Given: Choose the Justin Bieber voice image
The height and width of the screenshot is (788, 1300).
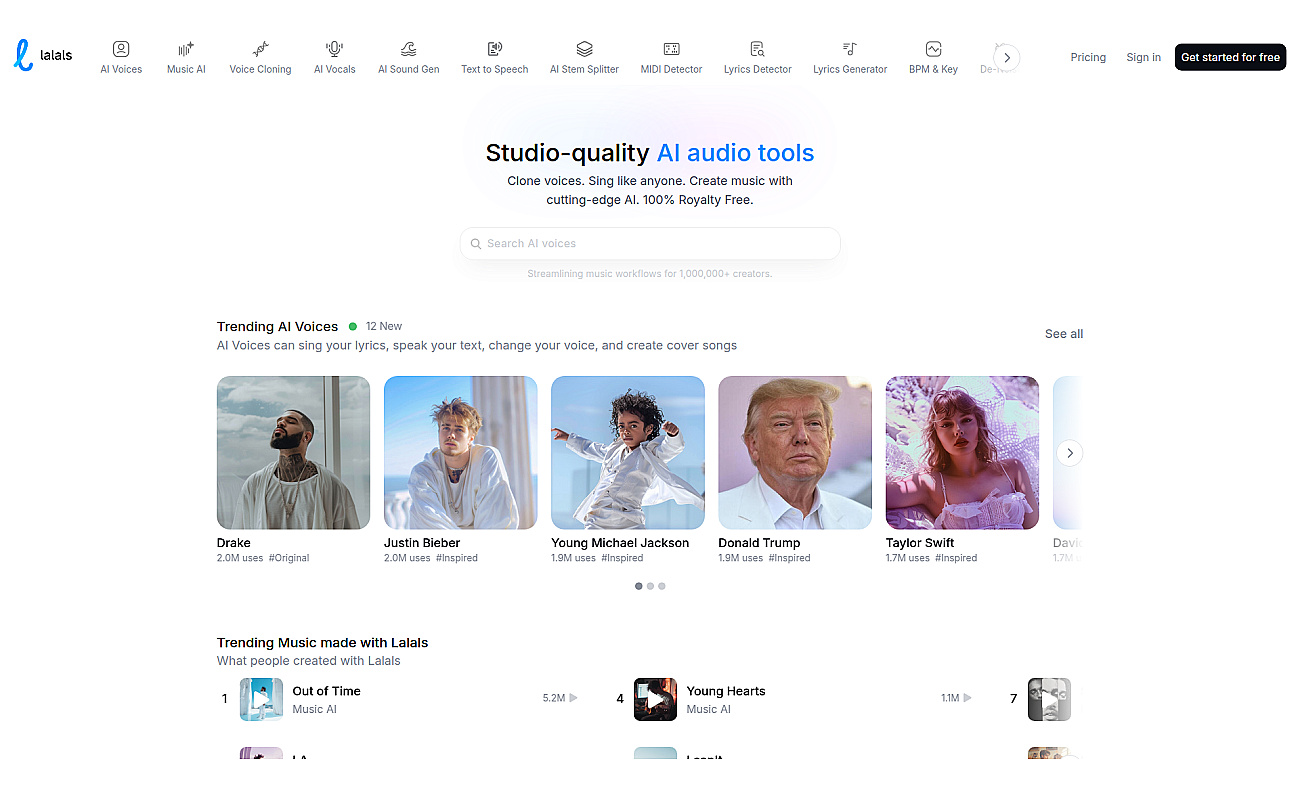Looking at the screenshot, I should [x=460, y=452].
